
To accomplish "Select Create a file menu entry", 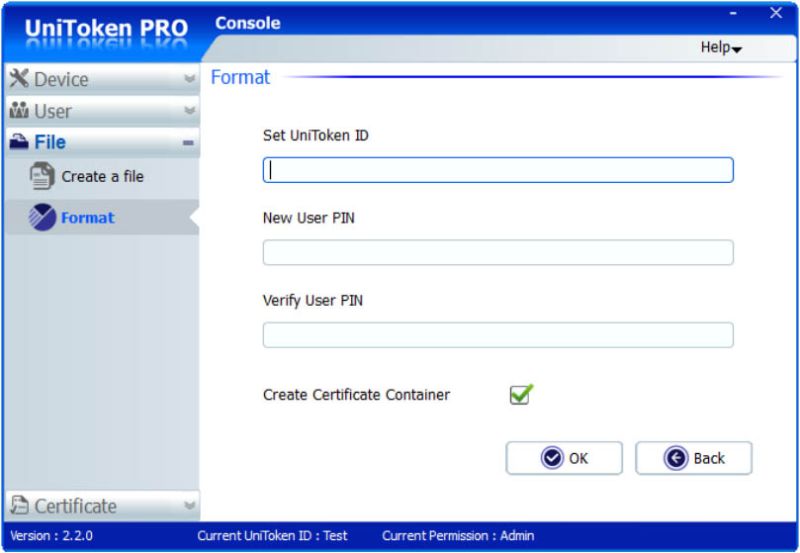I will tap(102, 177).
